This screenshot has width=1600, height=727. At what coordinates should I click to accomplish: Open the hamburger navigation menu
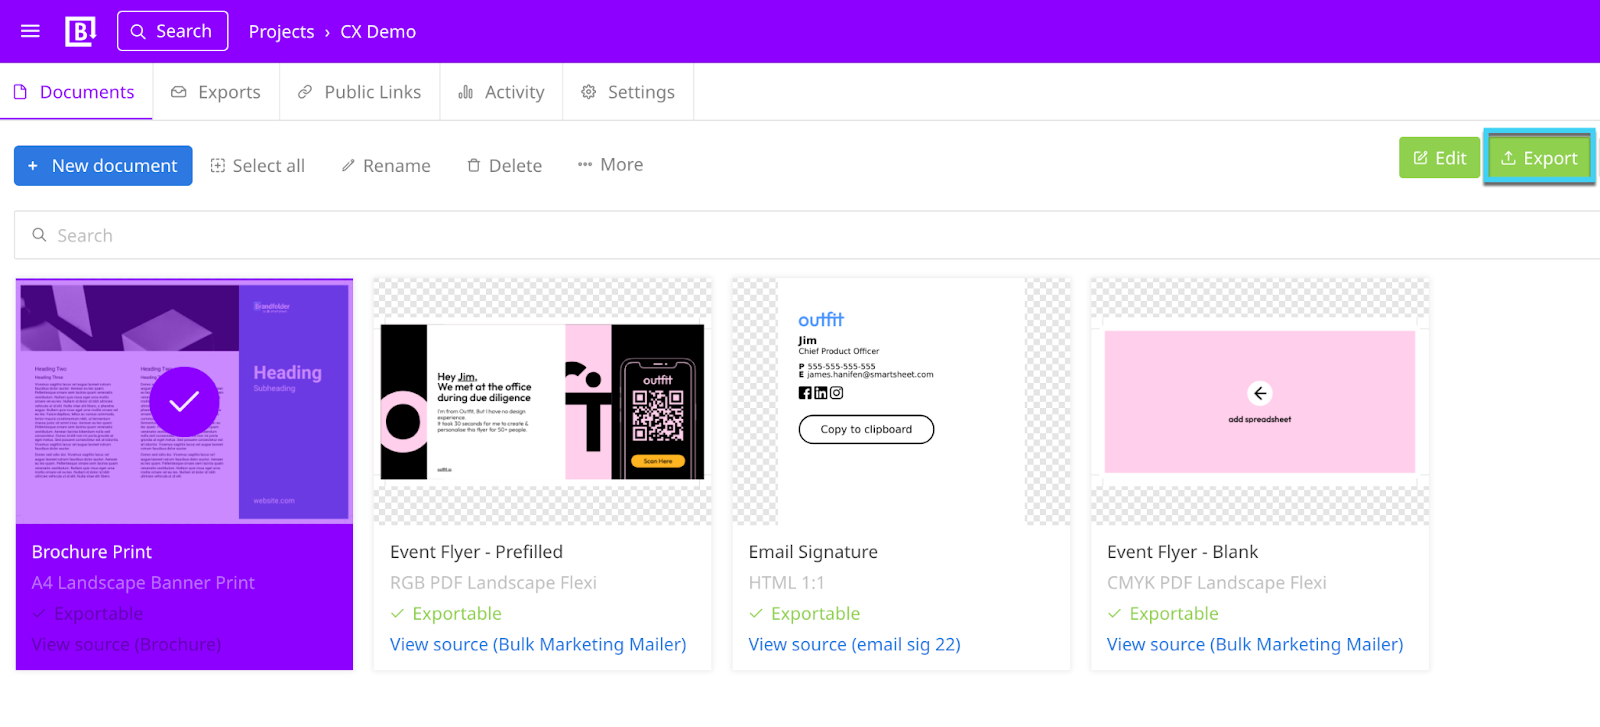click(30, 31)
